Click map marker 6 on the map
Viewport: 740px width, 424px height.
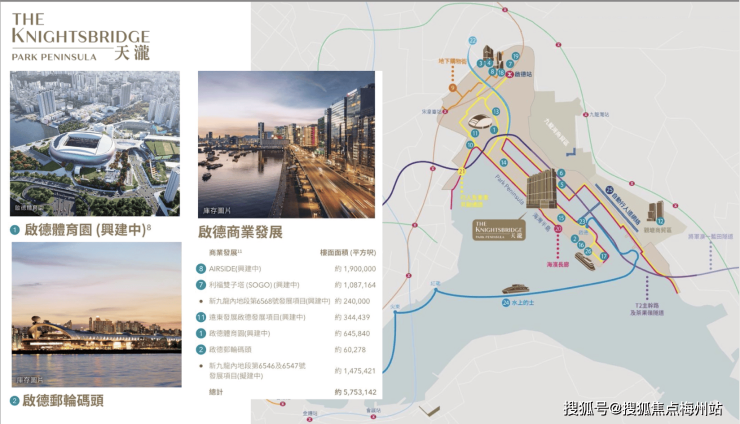(x=561, y=173)
